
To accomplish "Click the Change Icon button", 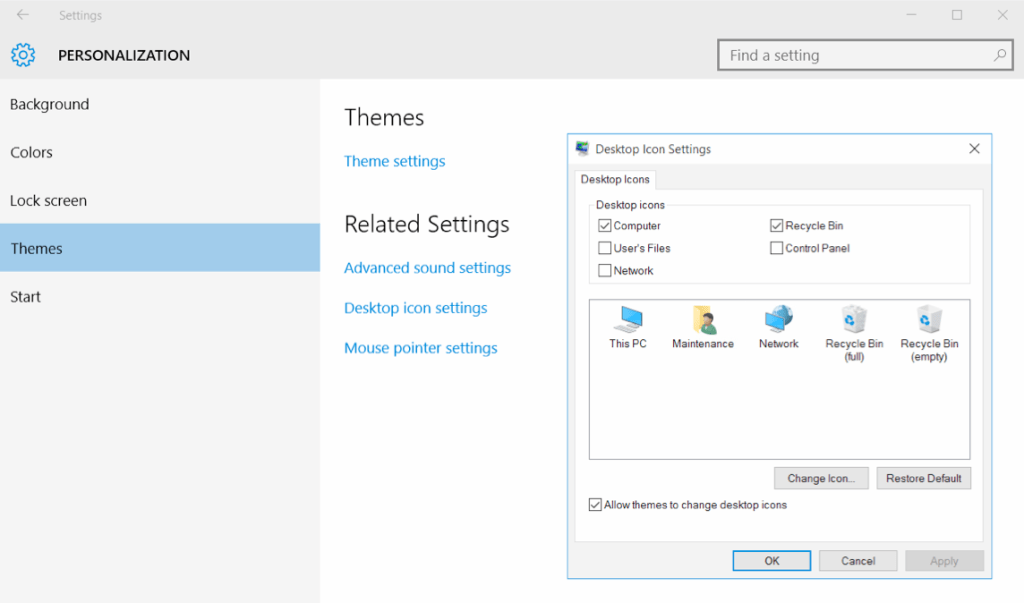I will [x=821, y=478].
